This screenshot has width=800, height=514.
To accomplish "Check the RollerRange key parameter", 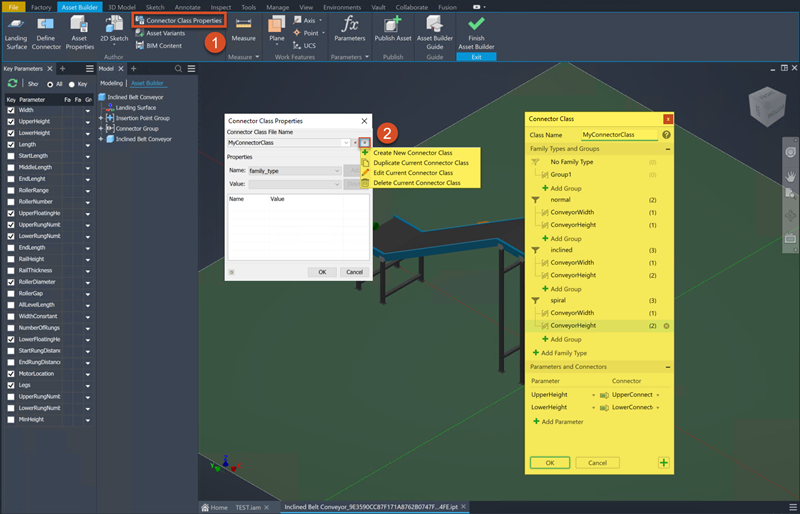I will pyautogui.click(x=11, y=190).
